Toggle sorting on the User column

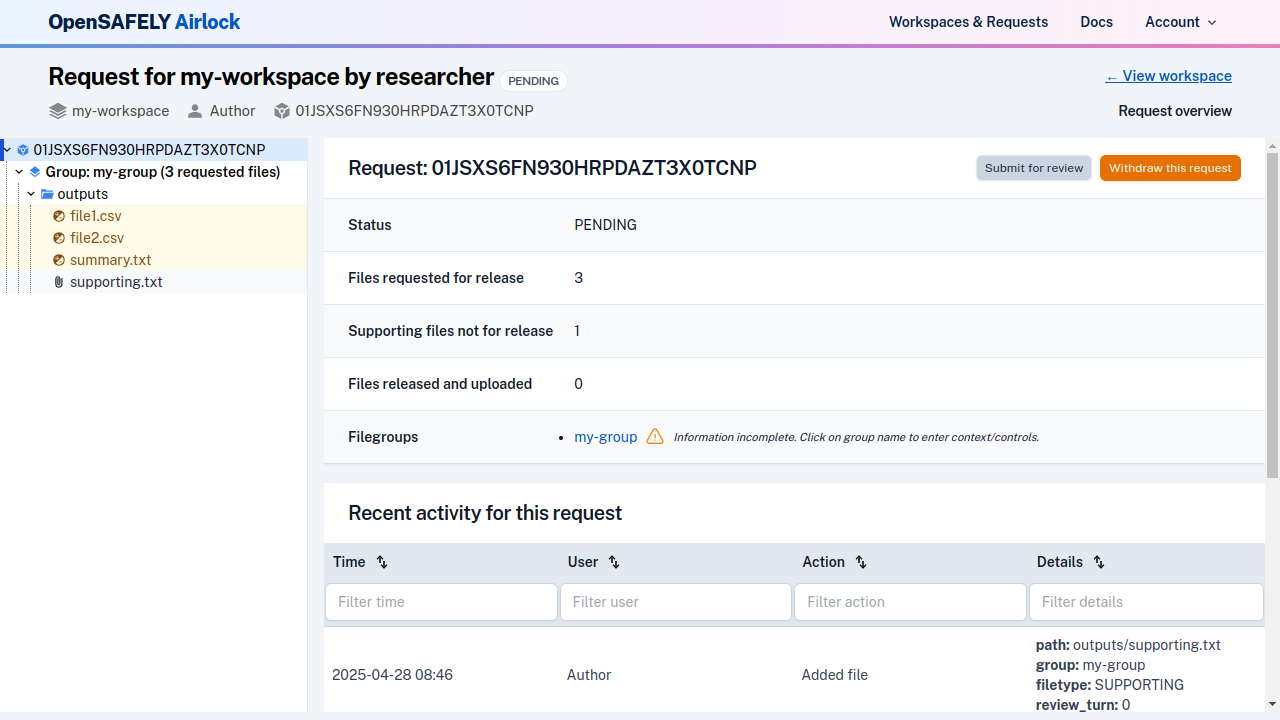[x=614, y=562]
